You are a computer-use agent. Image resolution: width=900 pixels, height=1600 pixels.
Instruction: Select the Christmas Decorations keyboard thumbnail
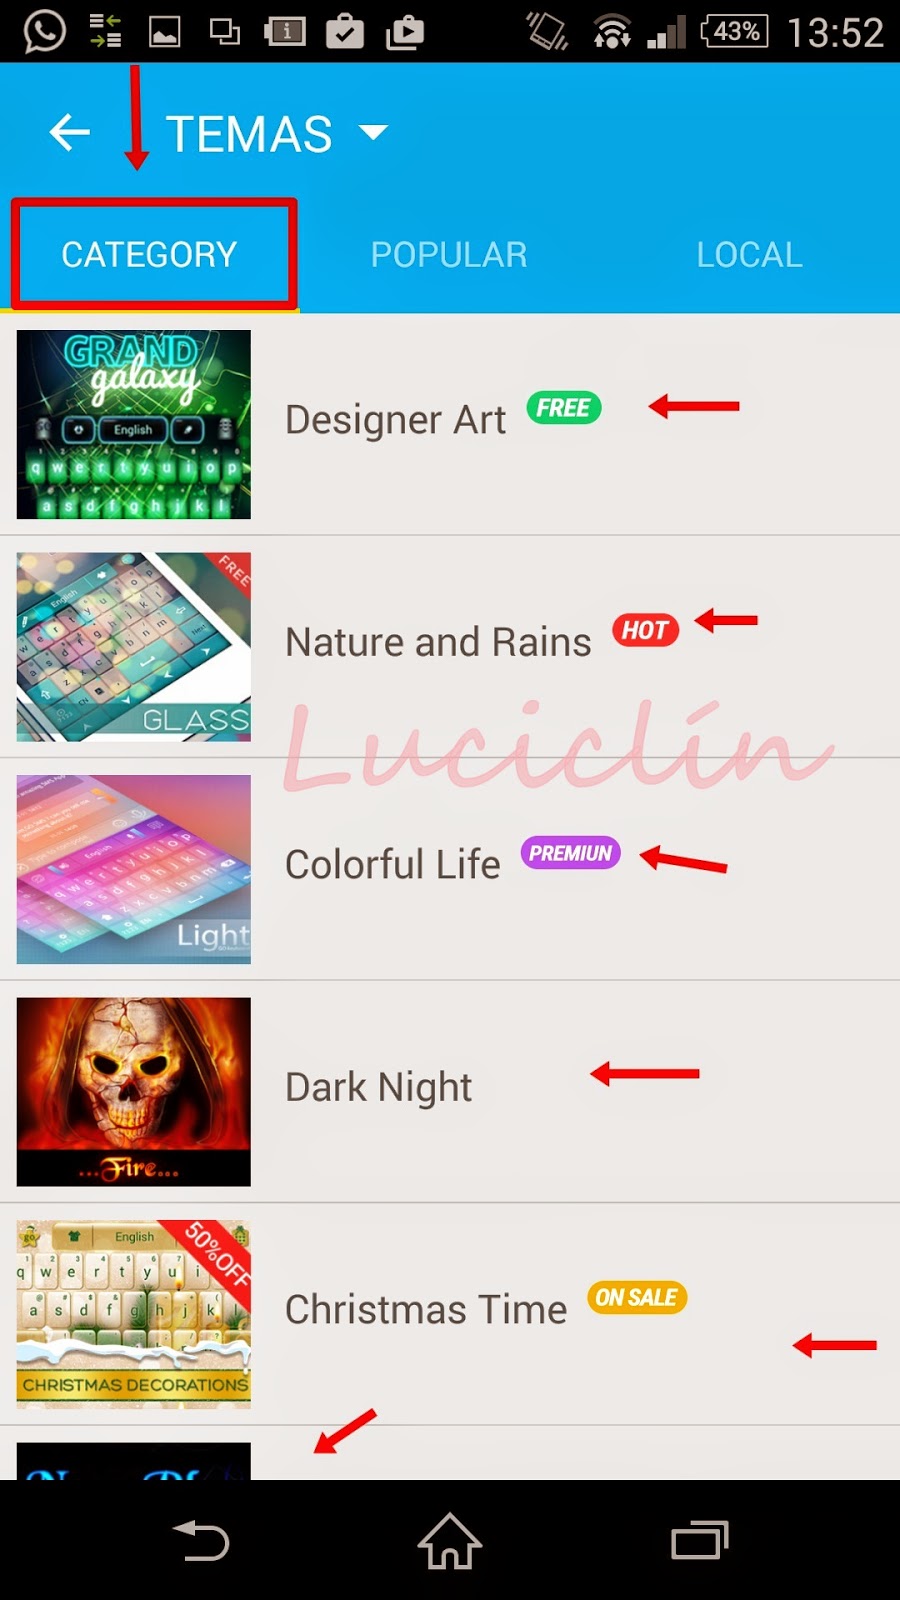[134, 1314]
